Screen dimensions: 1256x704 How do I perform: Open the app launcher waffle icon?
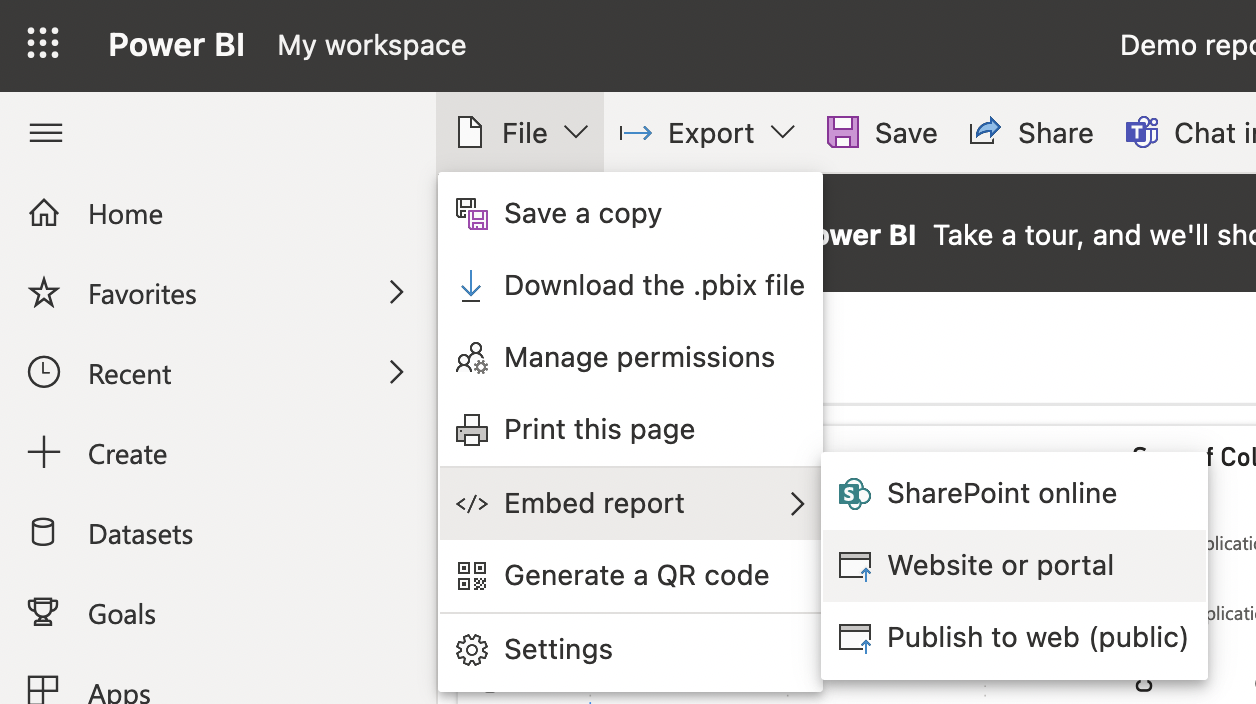click(43, 45)
